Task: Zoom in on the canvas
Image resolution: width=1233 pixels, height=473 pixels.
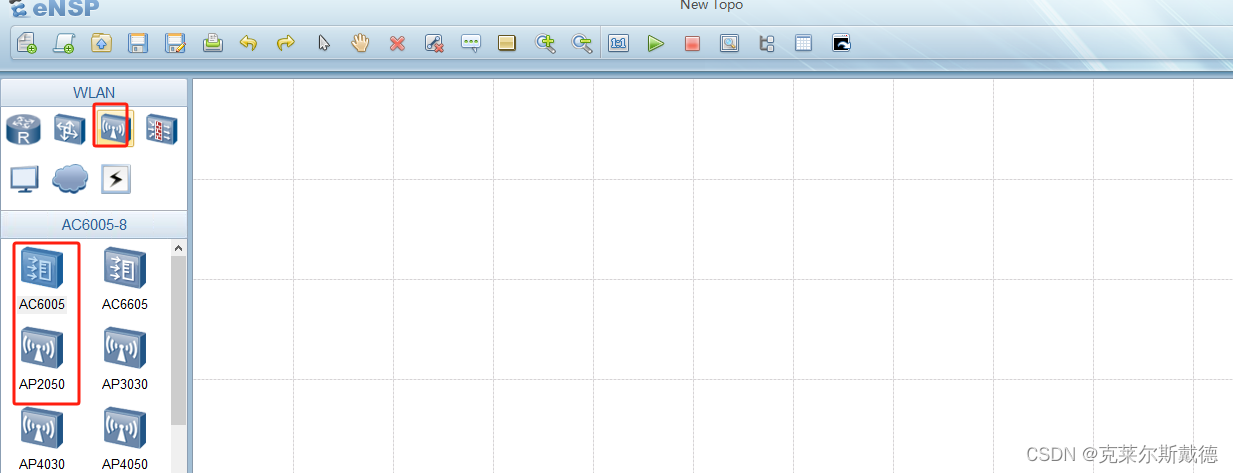Action: [545, 43]
